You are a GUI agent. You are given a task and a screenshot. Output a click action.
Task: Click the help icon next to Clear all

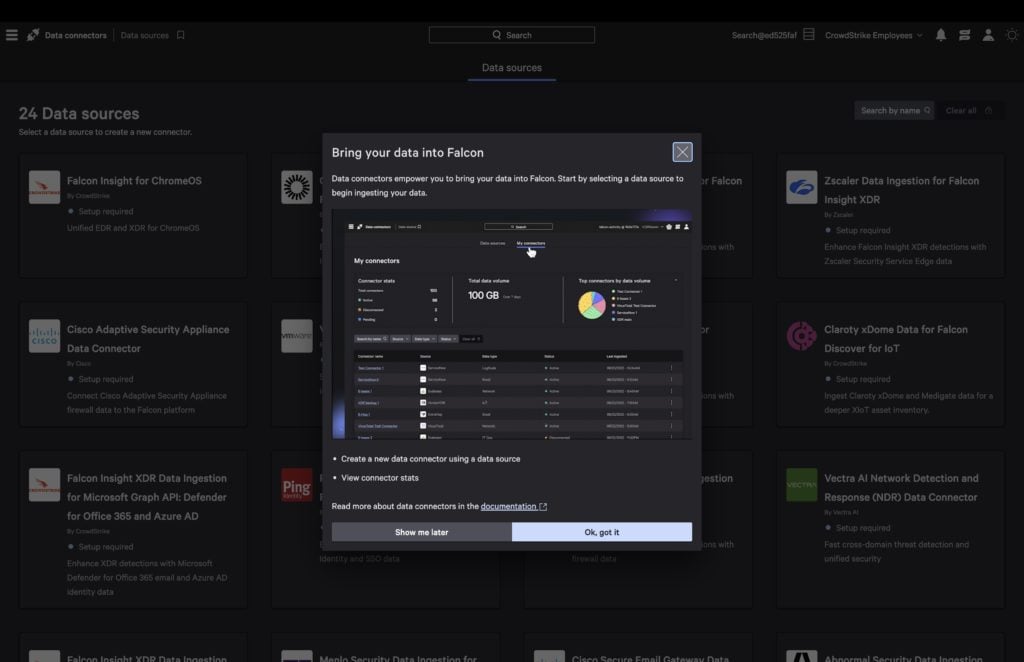click(989, 110)
